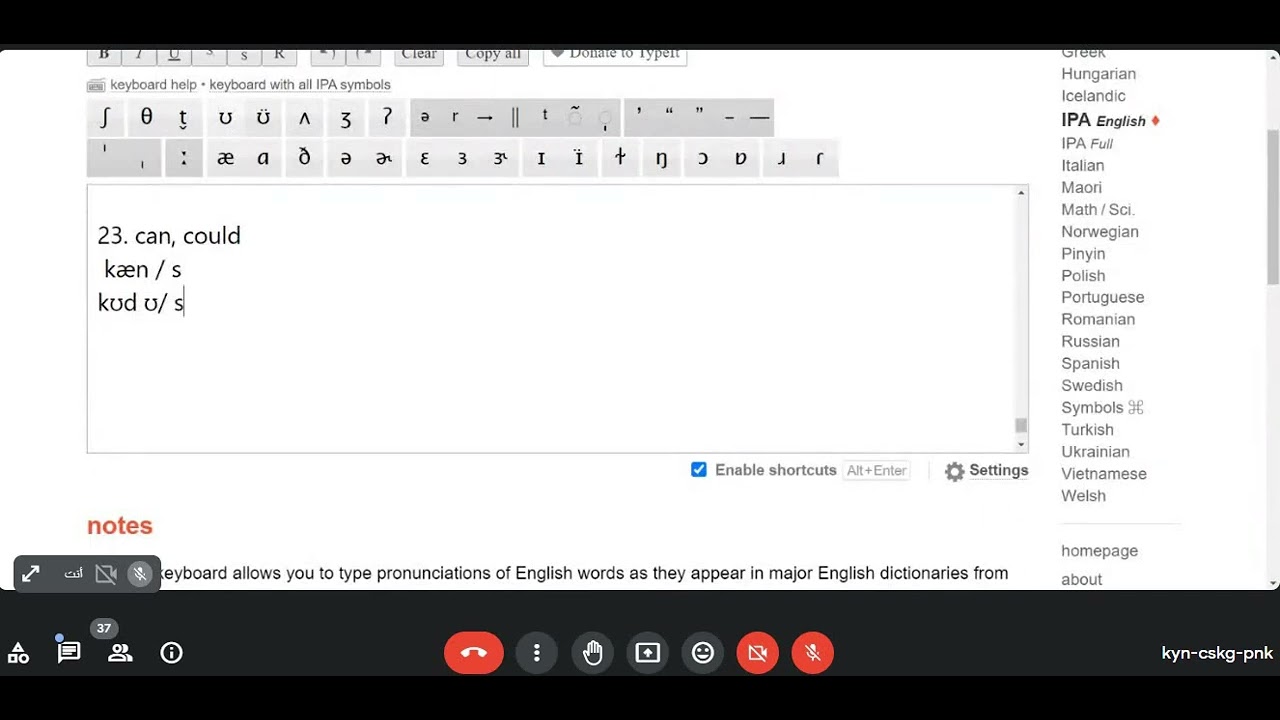Viewport: 1280px width, 720px height.
Task: Select the Symbols ⌘ keyboard
Action: click(1102, 408)
